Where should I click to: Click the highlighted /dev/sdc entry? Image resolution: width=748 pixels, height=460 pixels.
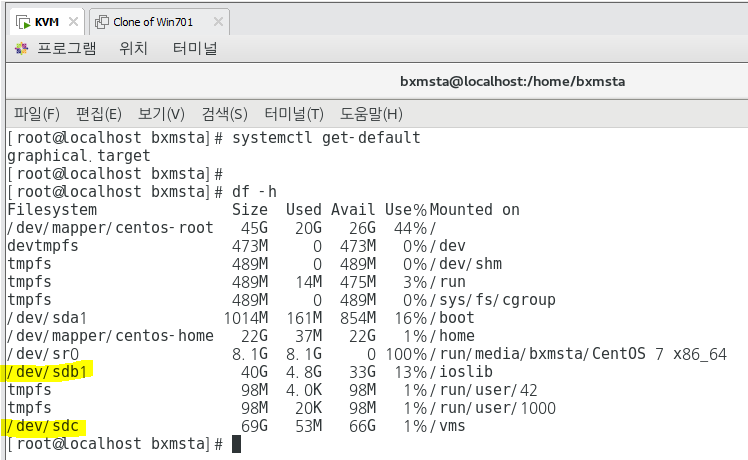(x=43, y=426)
